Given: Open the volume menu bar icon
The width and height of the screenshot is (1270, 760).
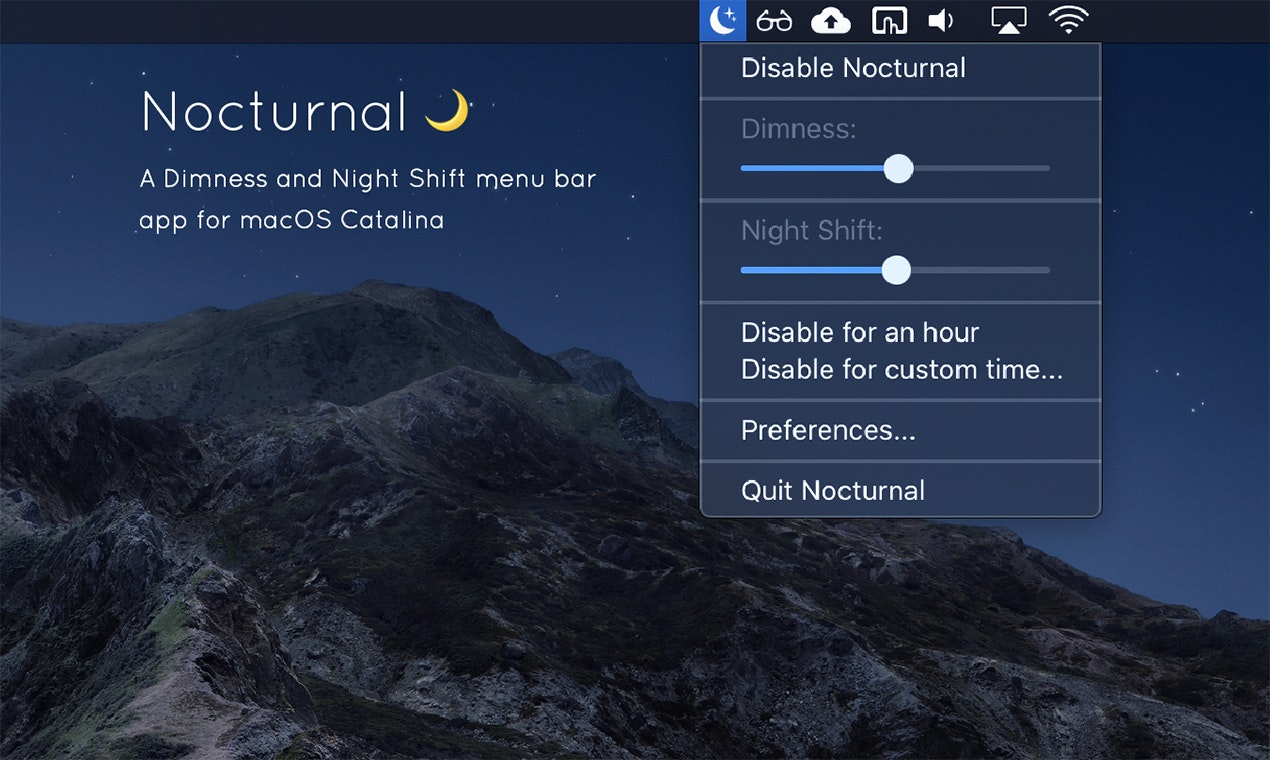Looking at the screenshot, I should 941,19.
